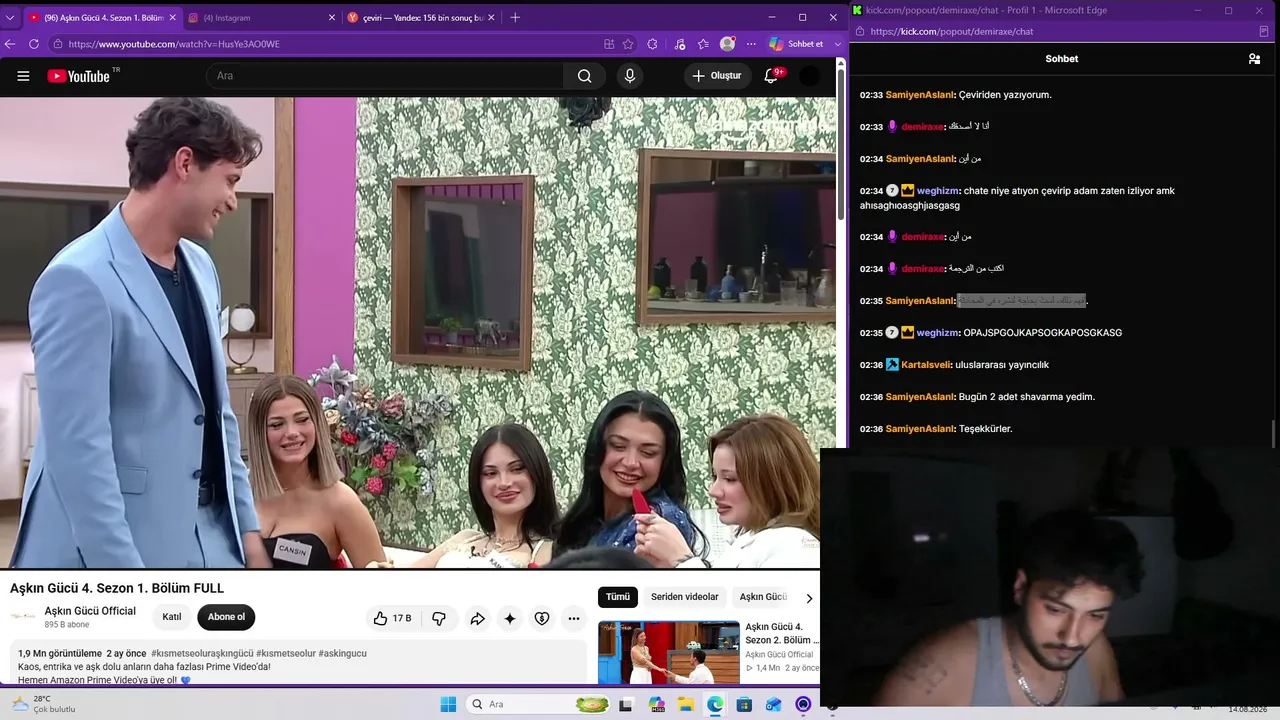1280x720 pixels.
Task: Click chat message 'Bugün 2 adet shavarma yedim.'
Action: click(x=1027, y=397)
